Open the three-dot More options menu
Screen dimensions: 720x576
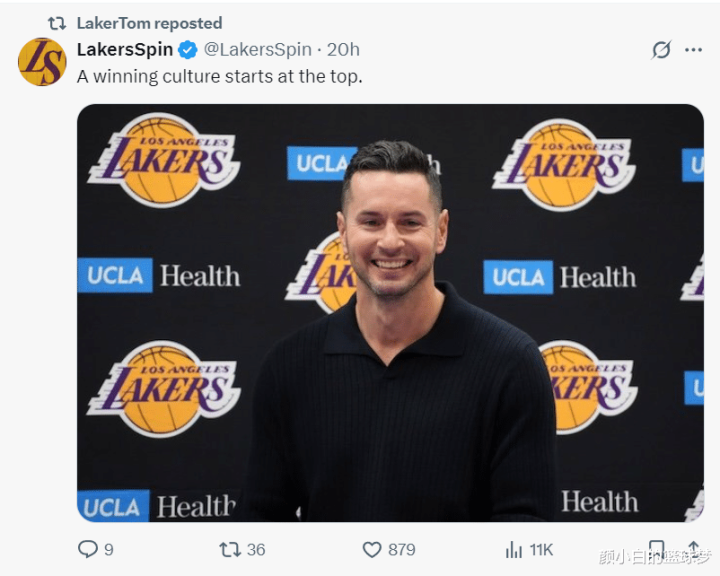tap(693, 50)
